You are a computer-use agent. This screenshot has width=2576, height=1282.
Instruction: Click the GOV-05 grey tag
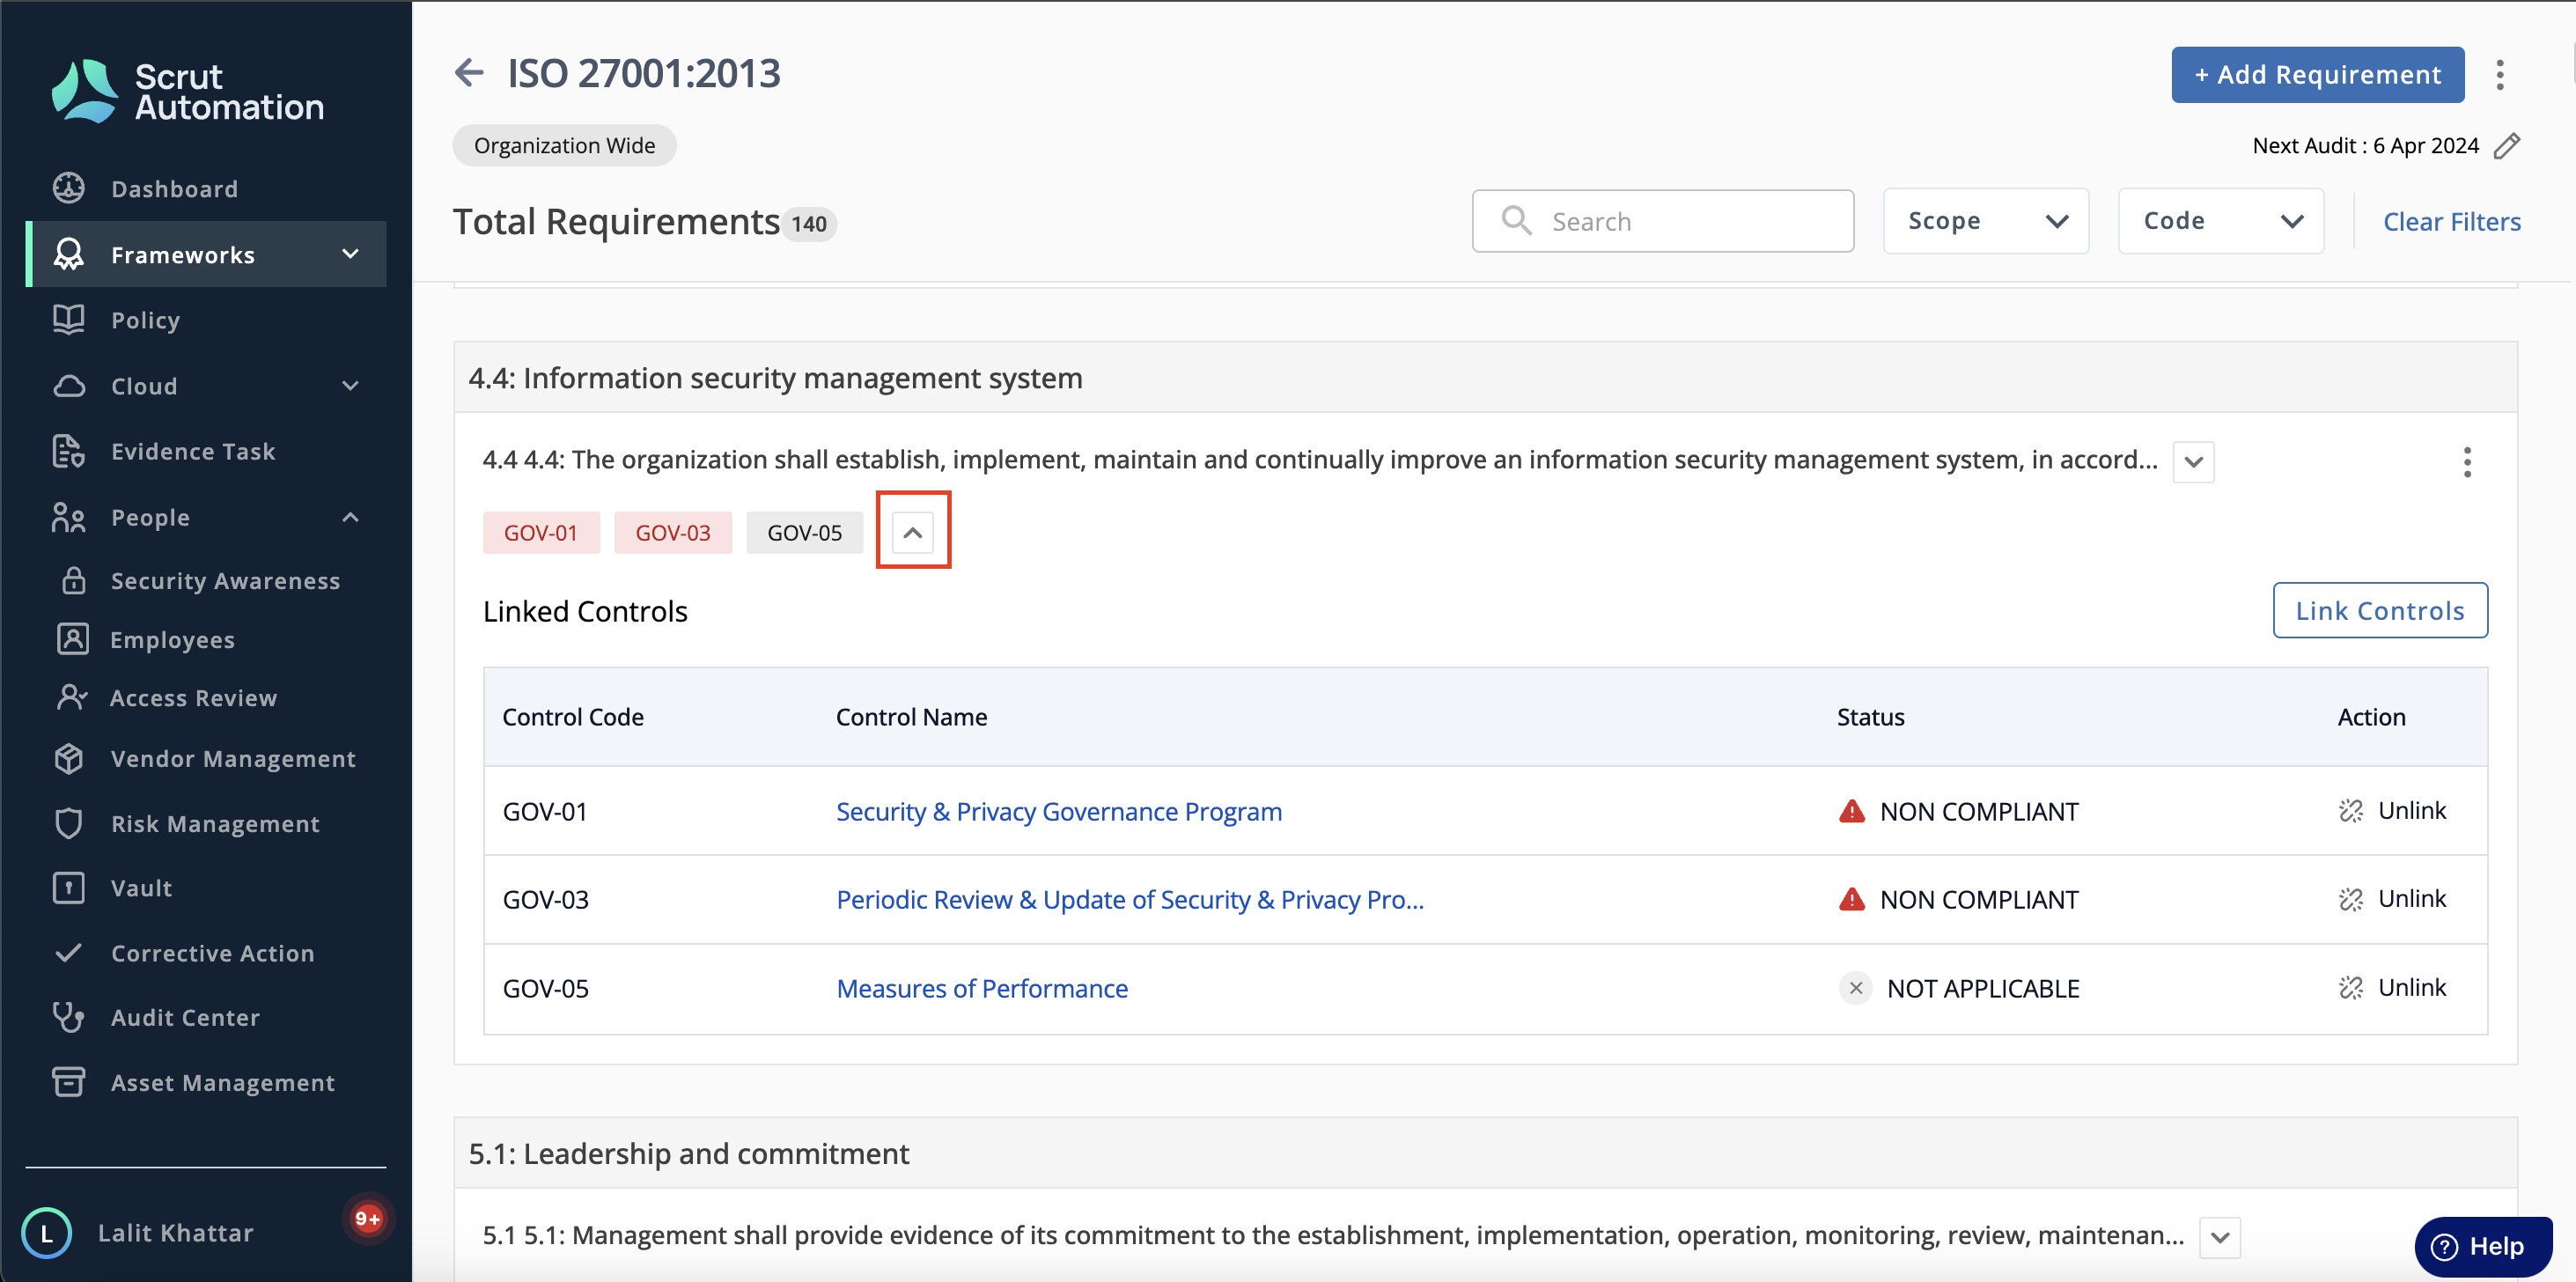pos(804,532)
